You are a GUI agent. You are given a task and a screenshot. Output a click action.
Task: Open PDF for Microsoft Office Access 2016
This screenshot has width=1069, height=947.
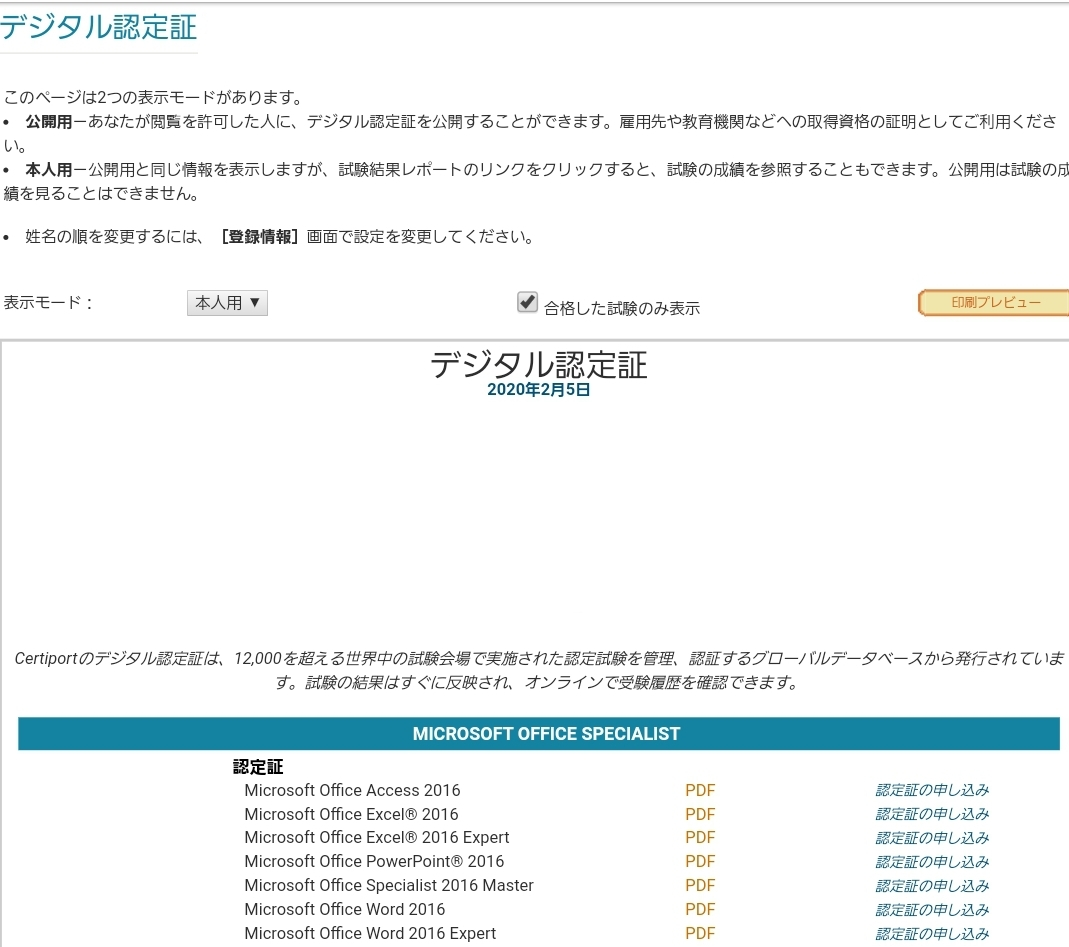[x=699, y=790]
